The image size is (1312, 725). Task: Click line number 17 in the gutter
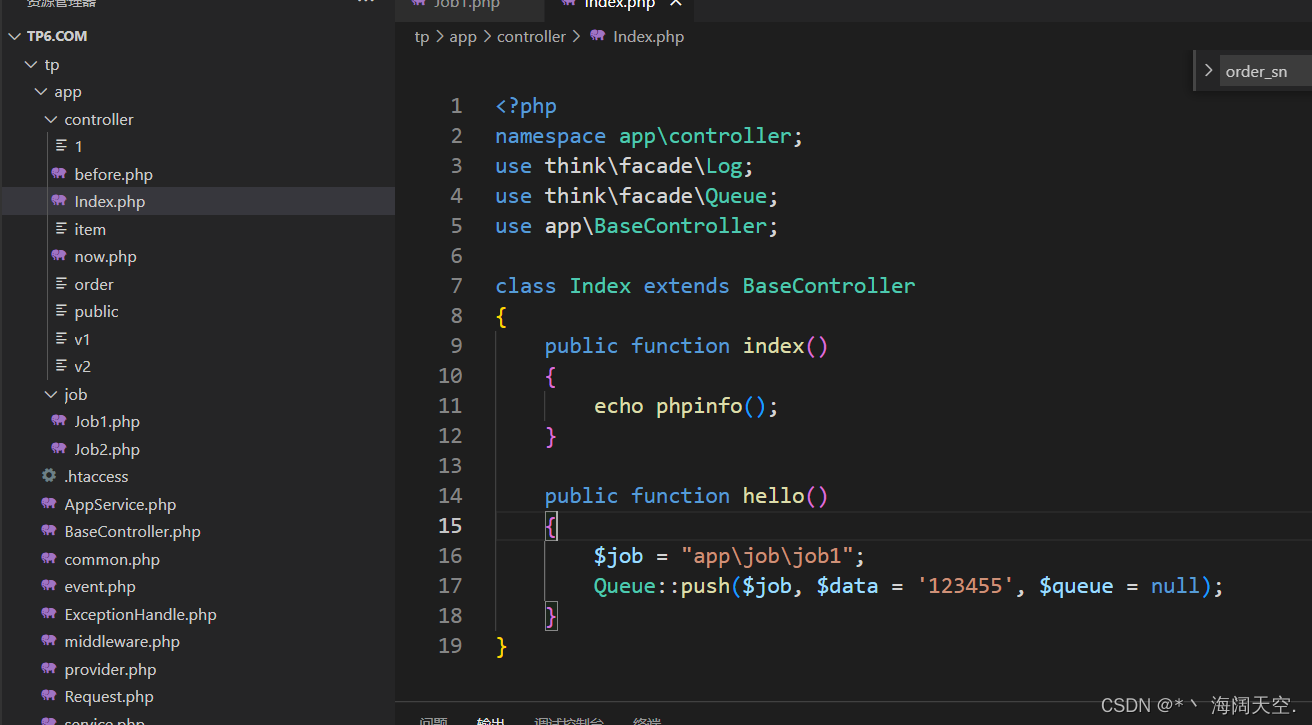tap(450, 585)
